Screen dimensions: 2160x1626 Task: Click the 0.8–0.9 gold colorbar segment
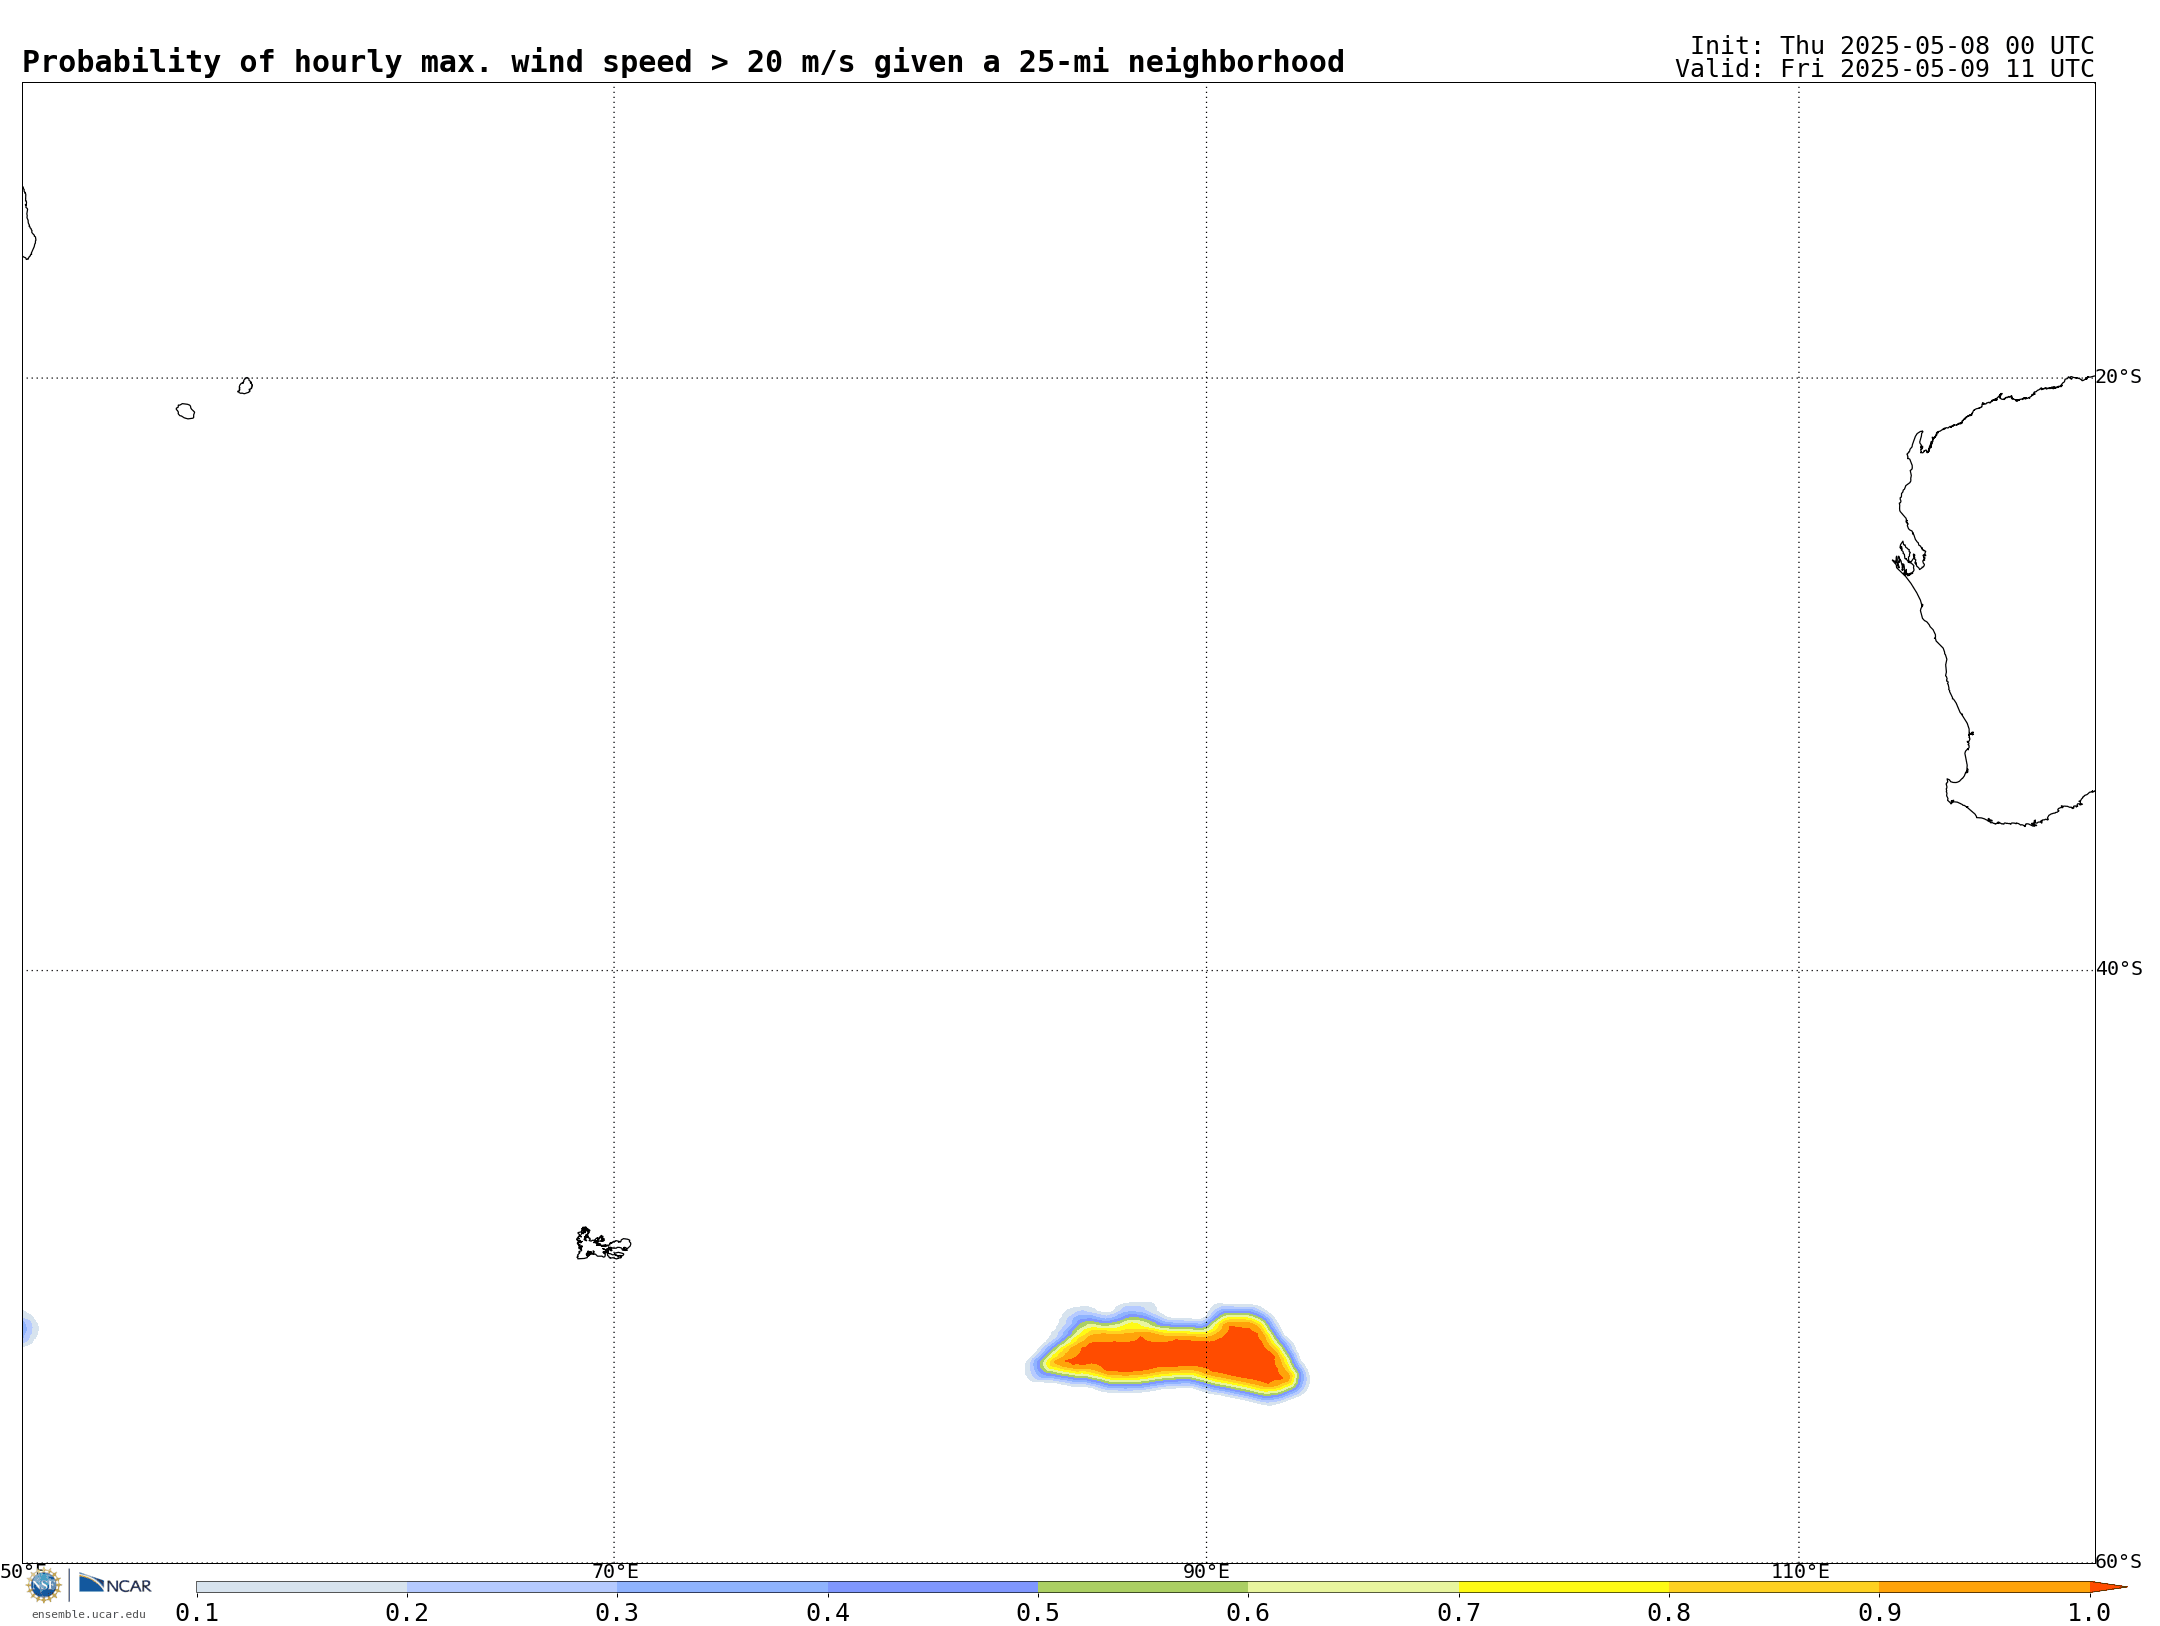pyautogui.click(x=1774, y=1587)
